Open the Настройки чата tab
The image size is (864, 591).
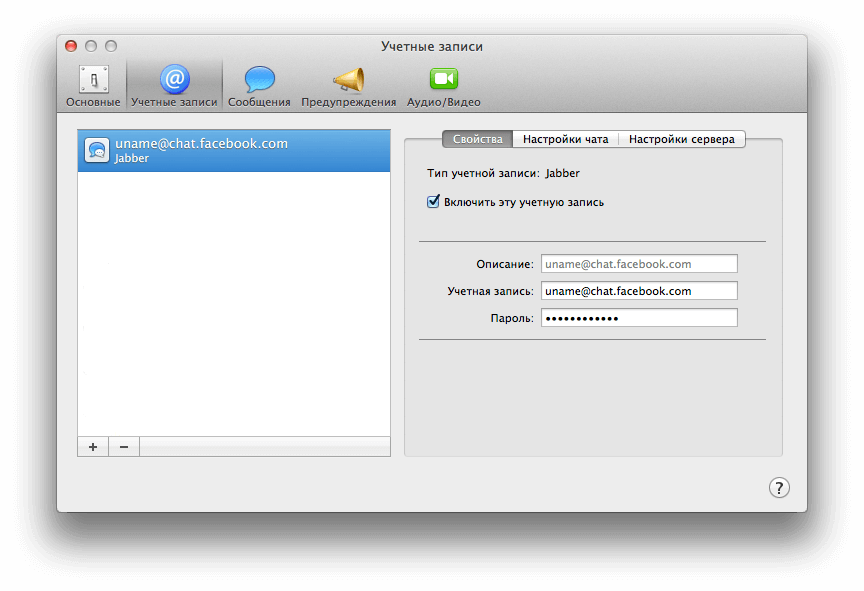[565, 139]
